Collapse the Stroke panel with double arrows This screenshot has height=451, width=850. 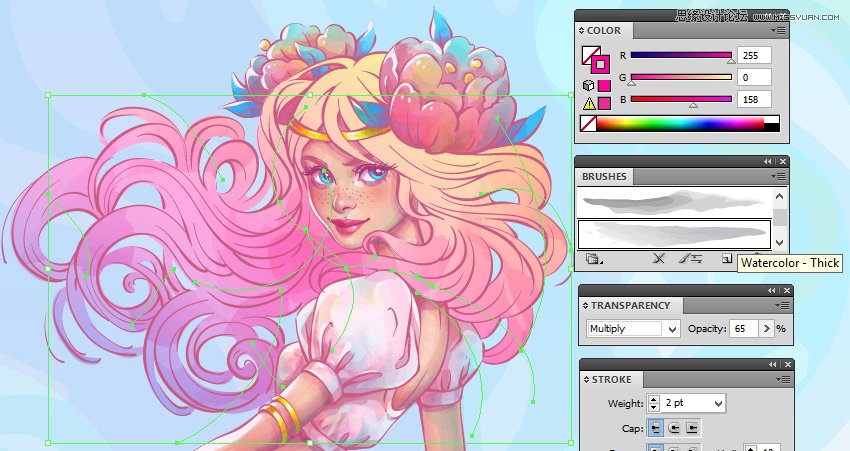[x=772, y=365]
